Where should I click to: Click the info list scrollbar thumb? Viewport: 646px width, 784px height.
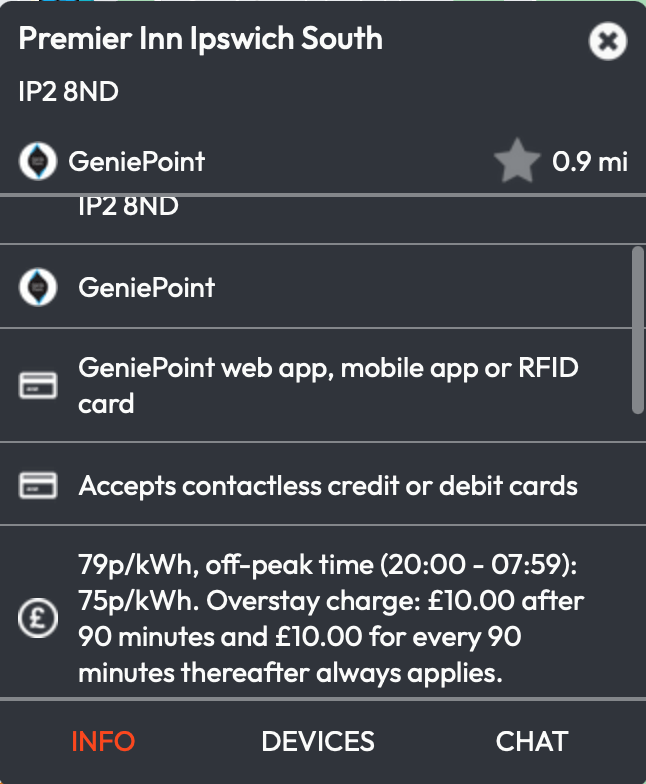638,330
